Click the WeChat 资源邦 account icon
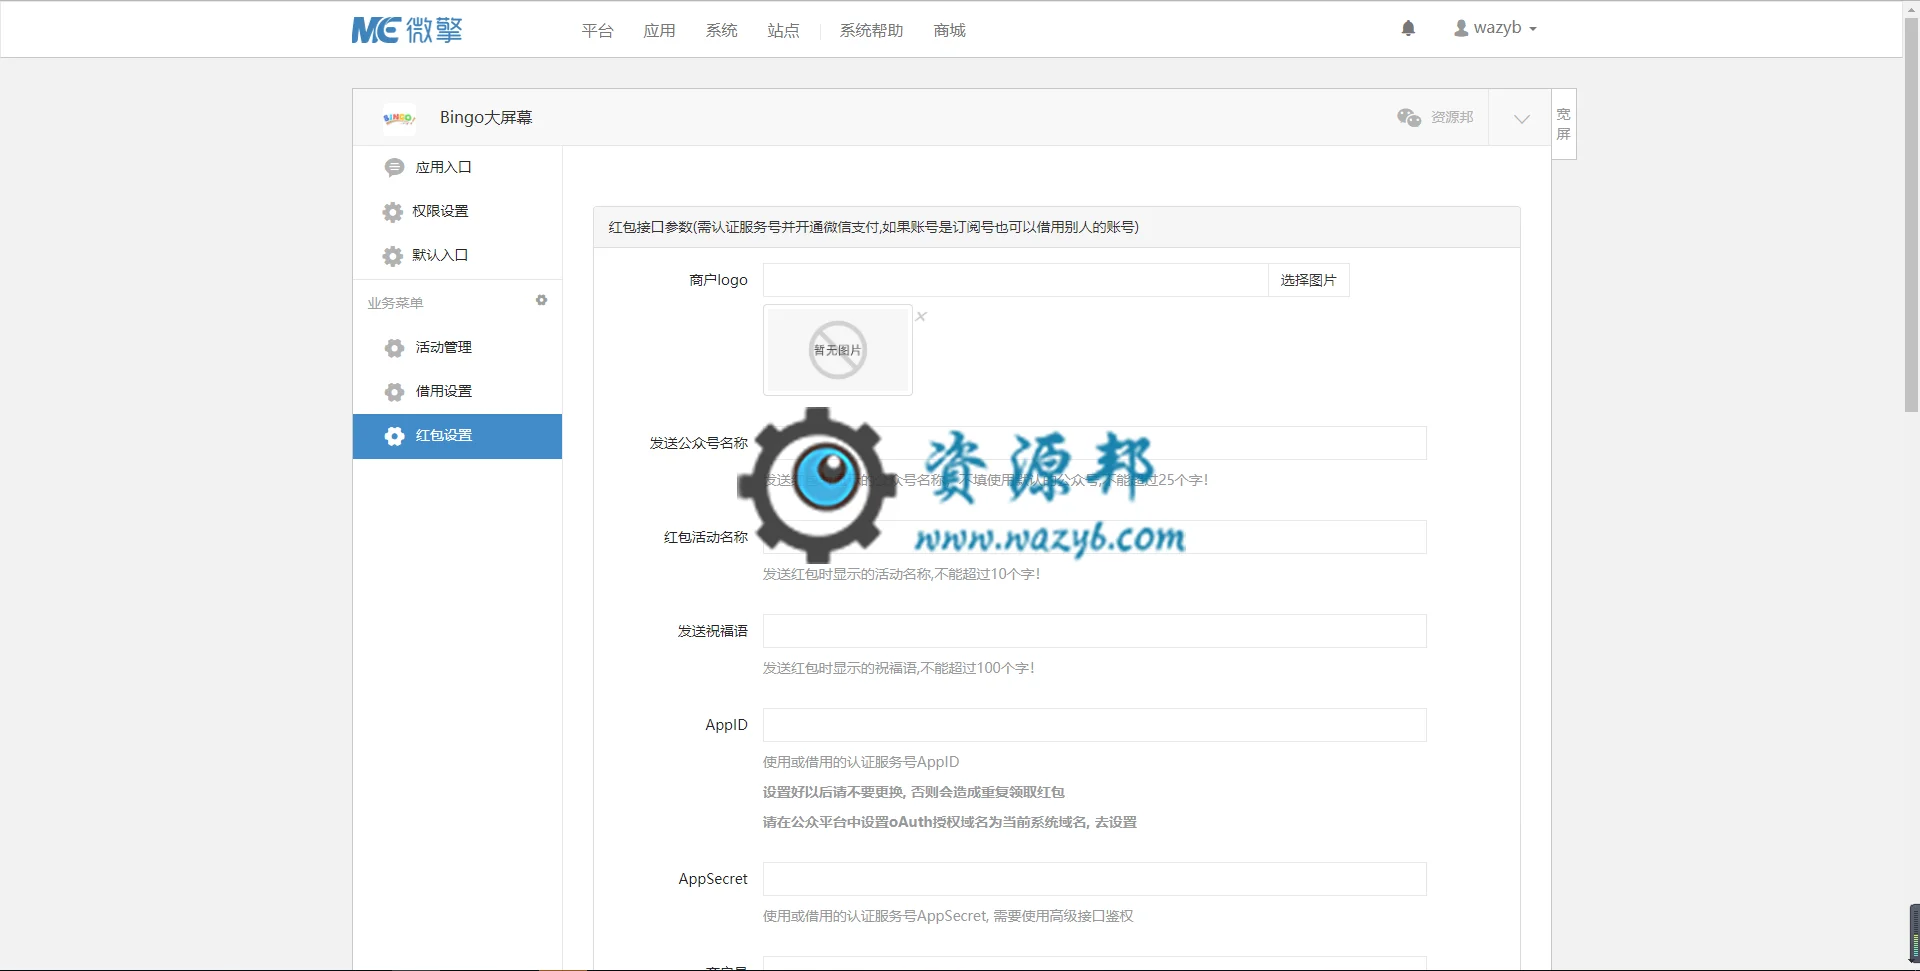 point(1409,117)
